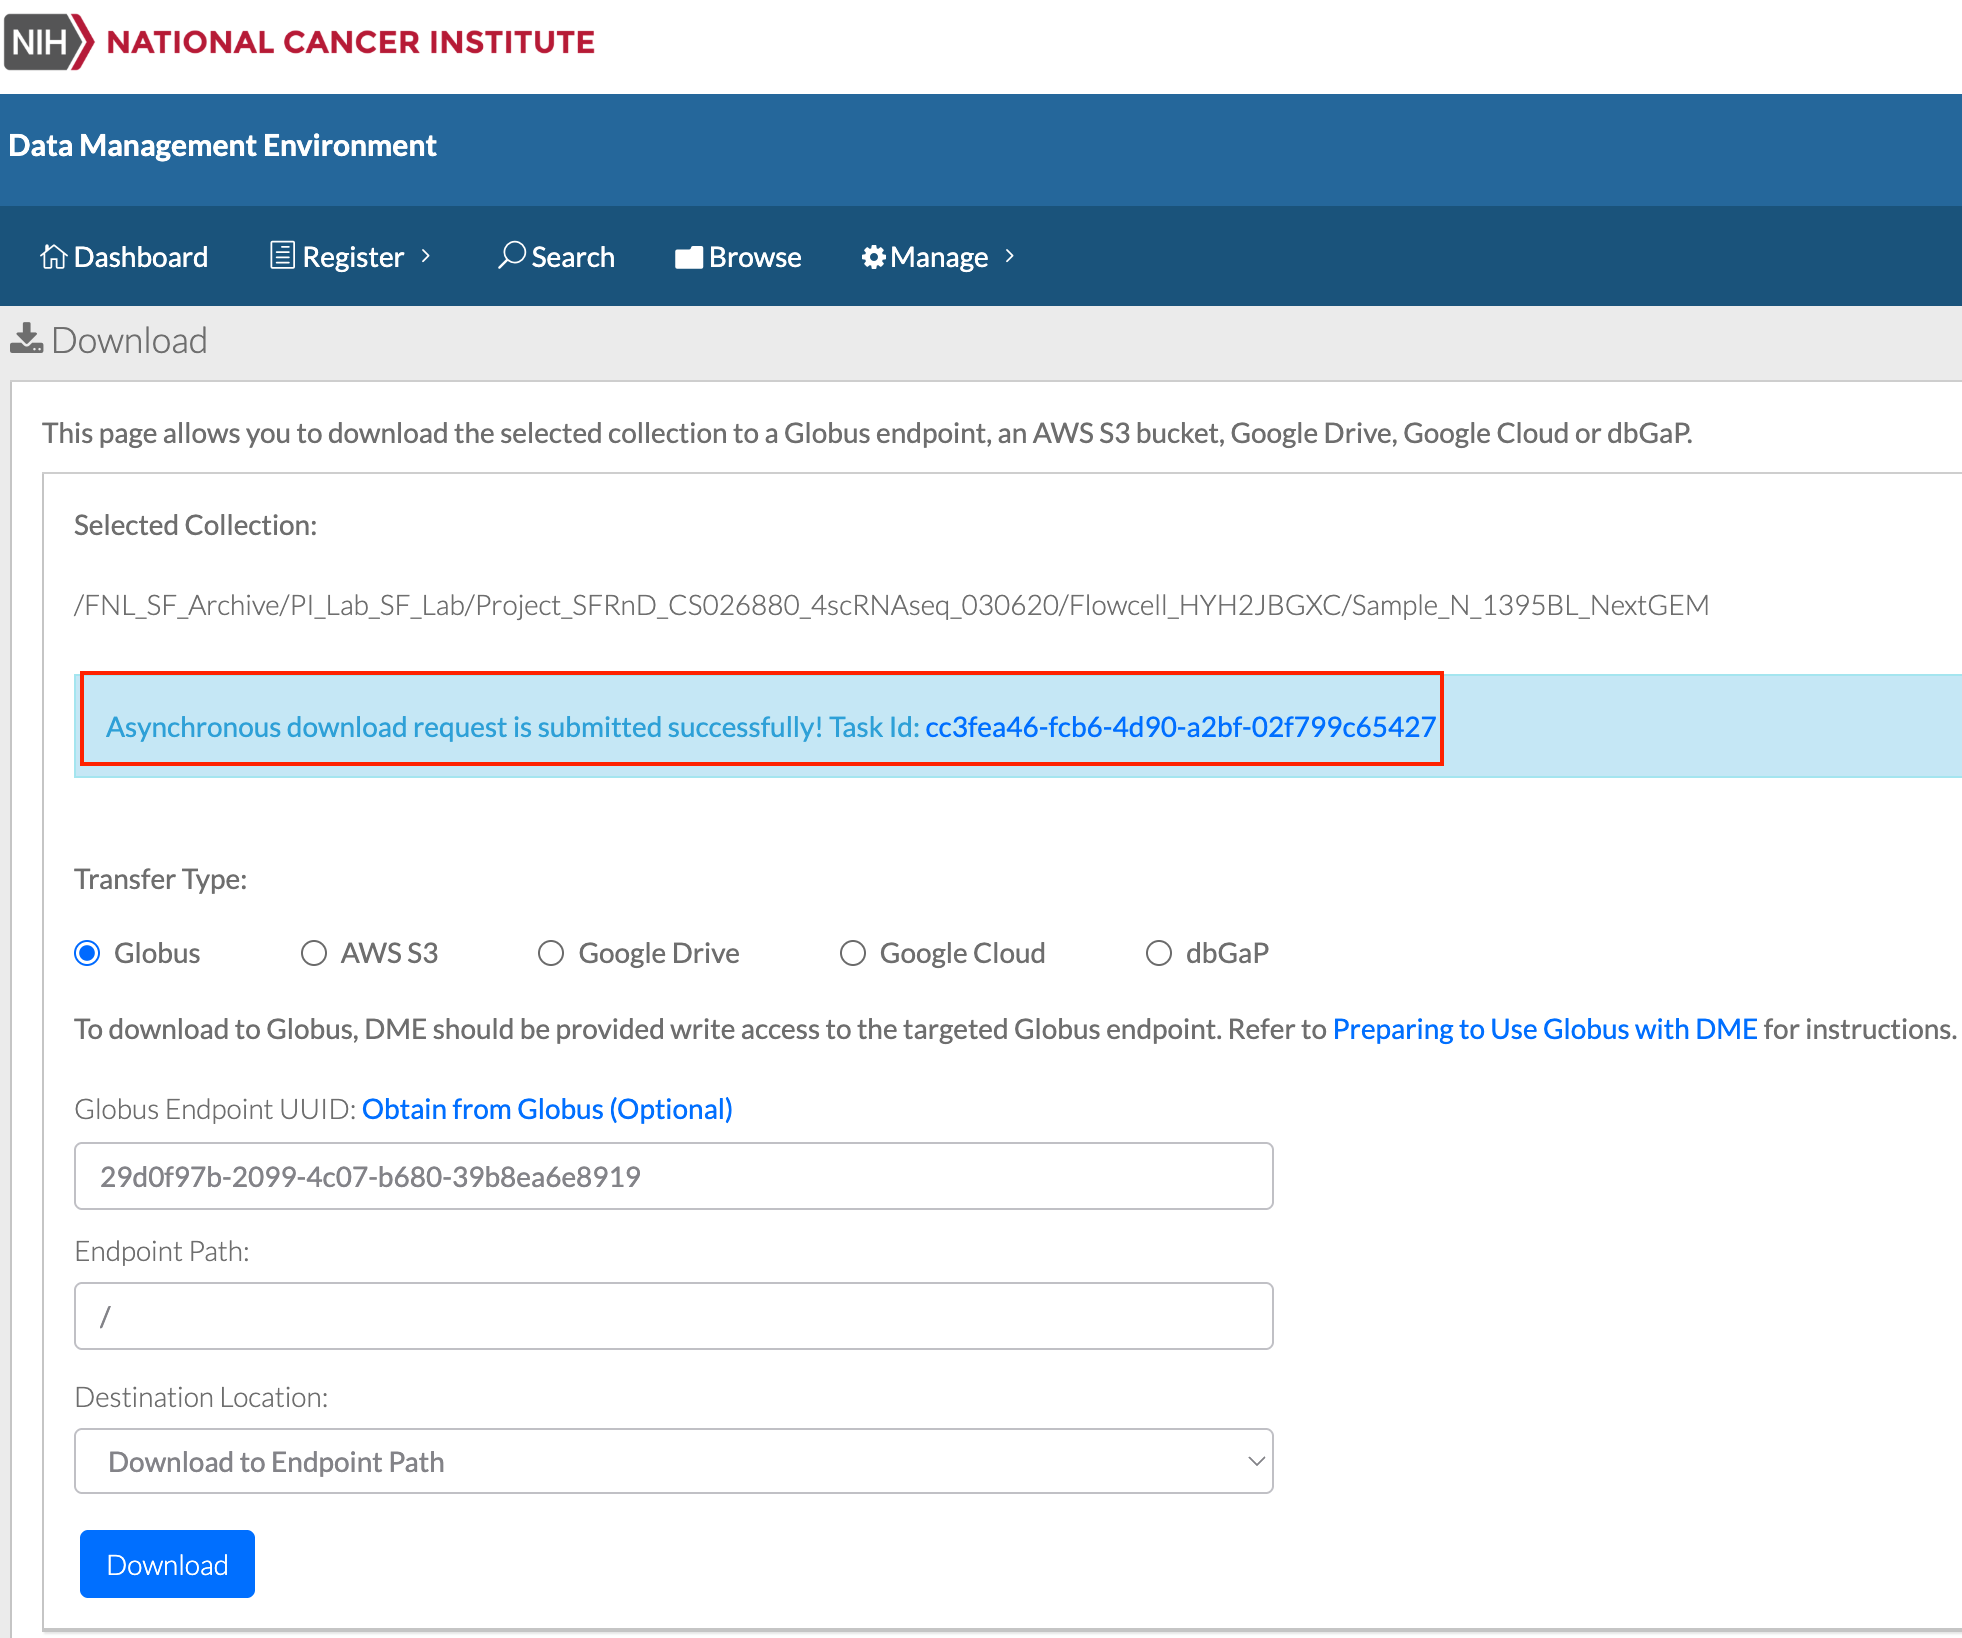
Task: Choose Google Cloud transfer type
Action: pos(853,953)
